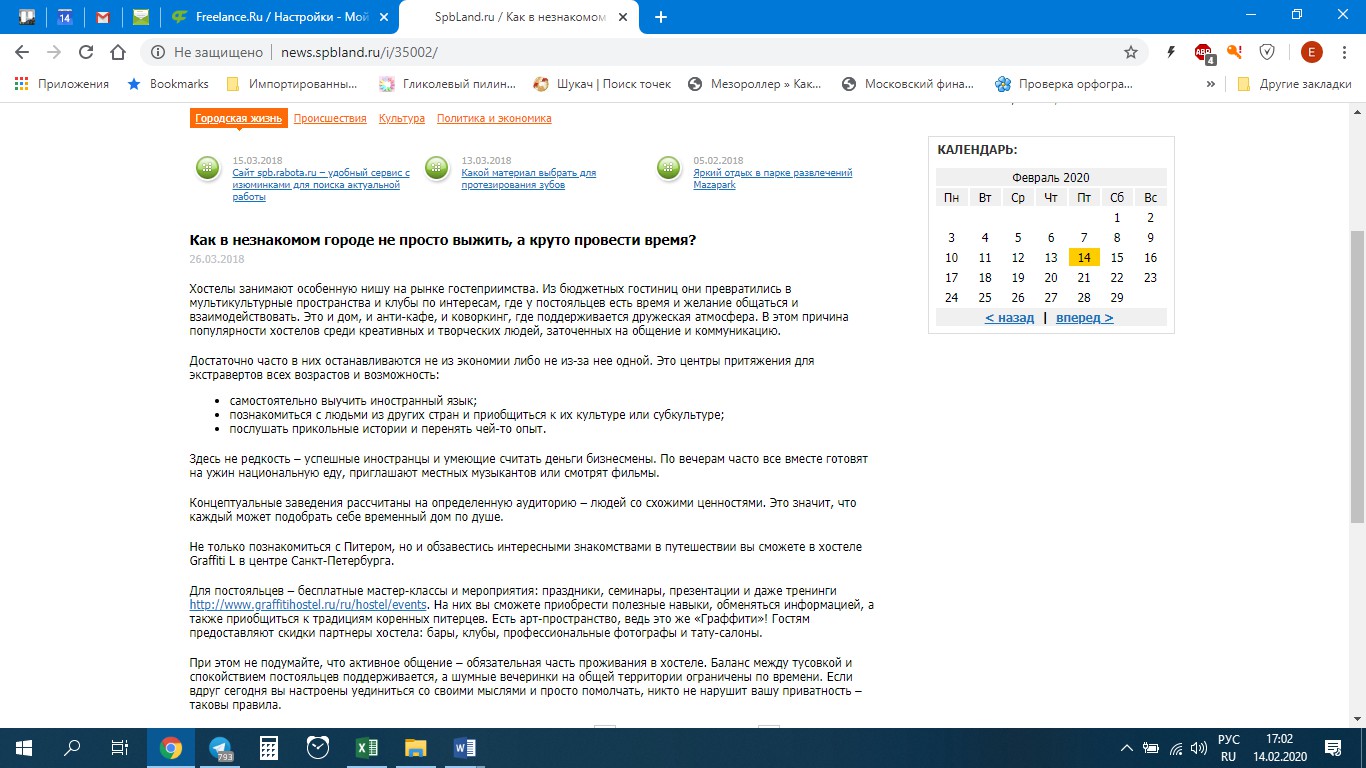Show hidden system tray icons
Screen dimensions: 1366x768
click(1127, 748)
